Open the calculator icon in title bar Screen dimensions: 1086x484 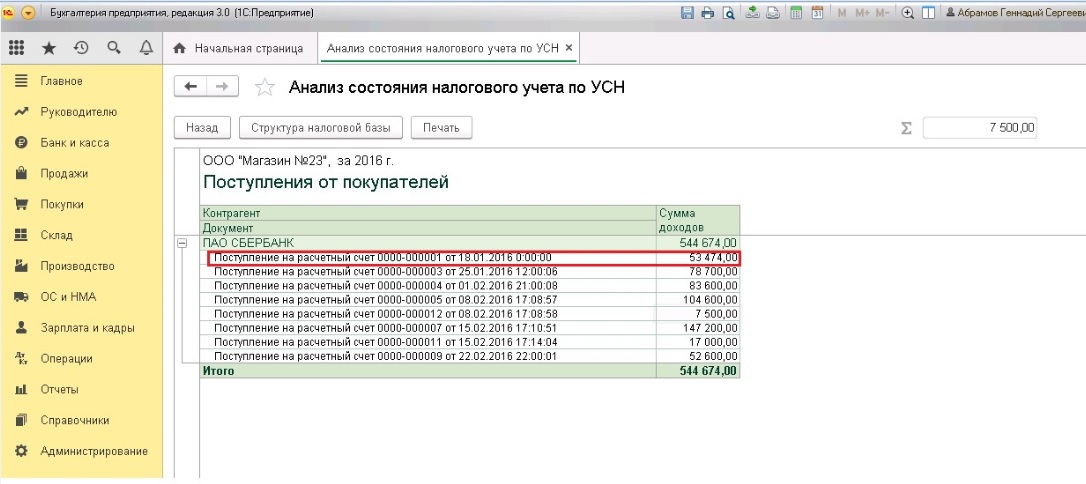796,12
